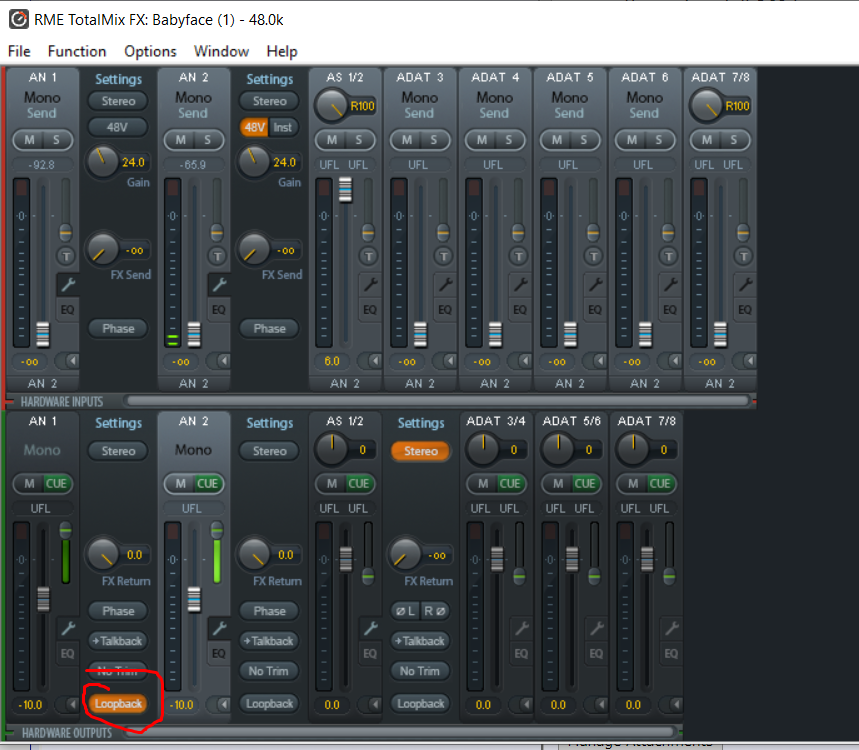859x750 pixels.
Task: Open EQ on AN 1 output channel
Action: tap(67, 654)
